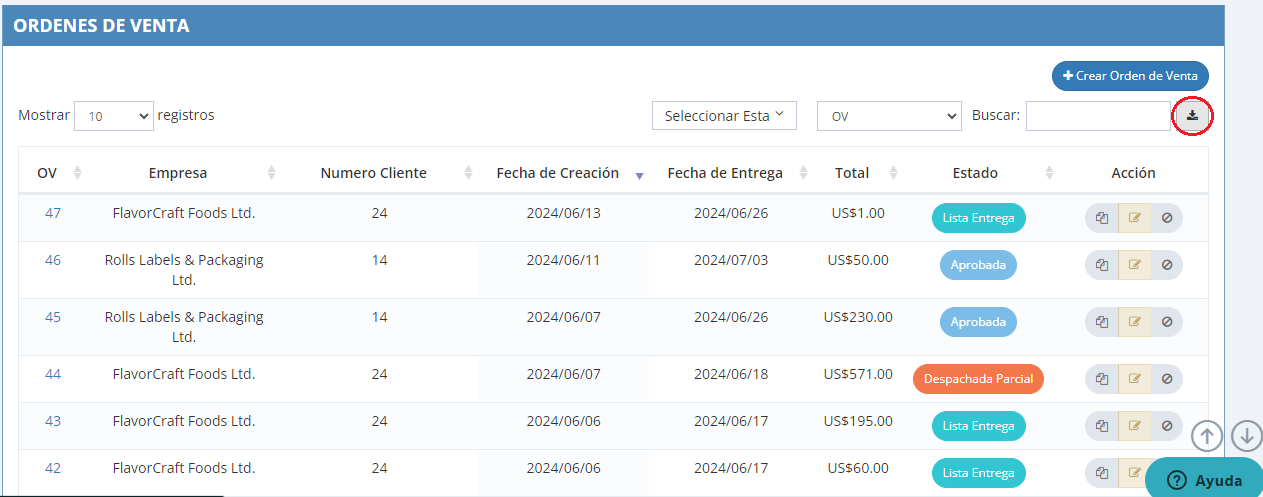The image size is (1263, 497).
Task: Click the scroll up arrow icon
Action: (1207, 436)
